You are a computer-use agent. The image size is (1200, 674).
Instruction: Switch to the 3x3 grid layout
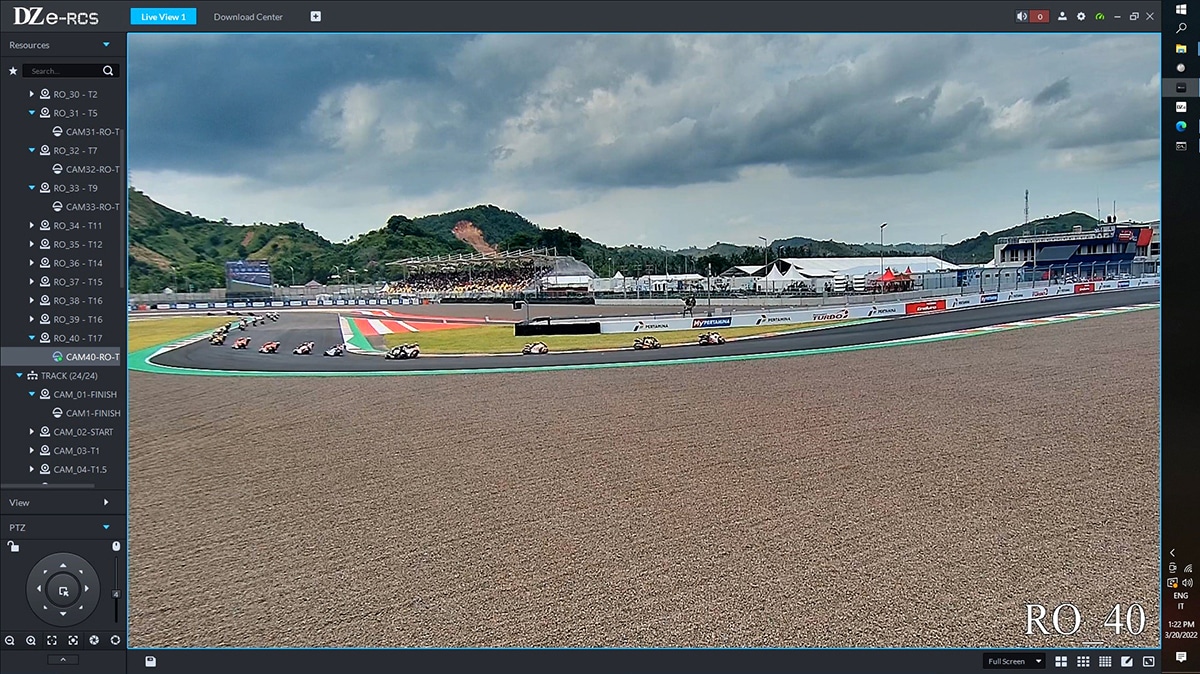[x=1083, y=661]
